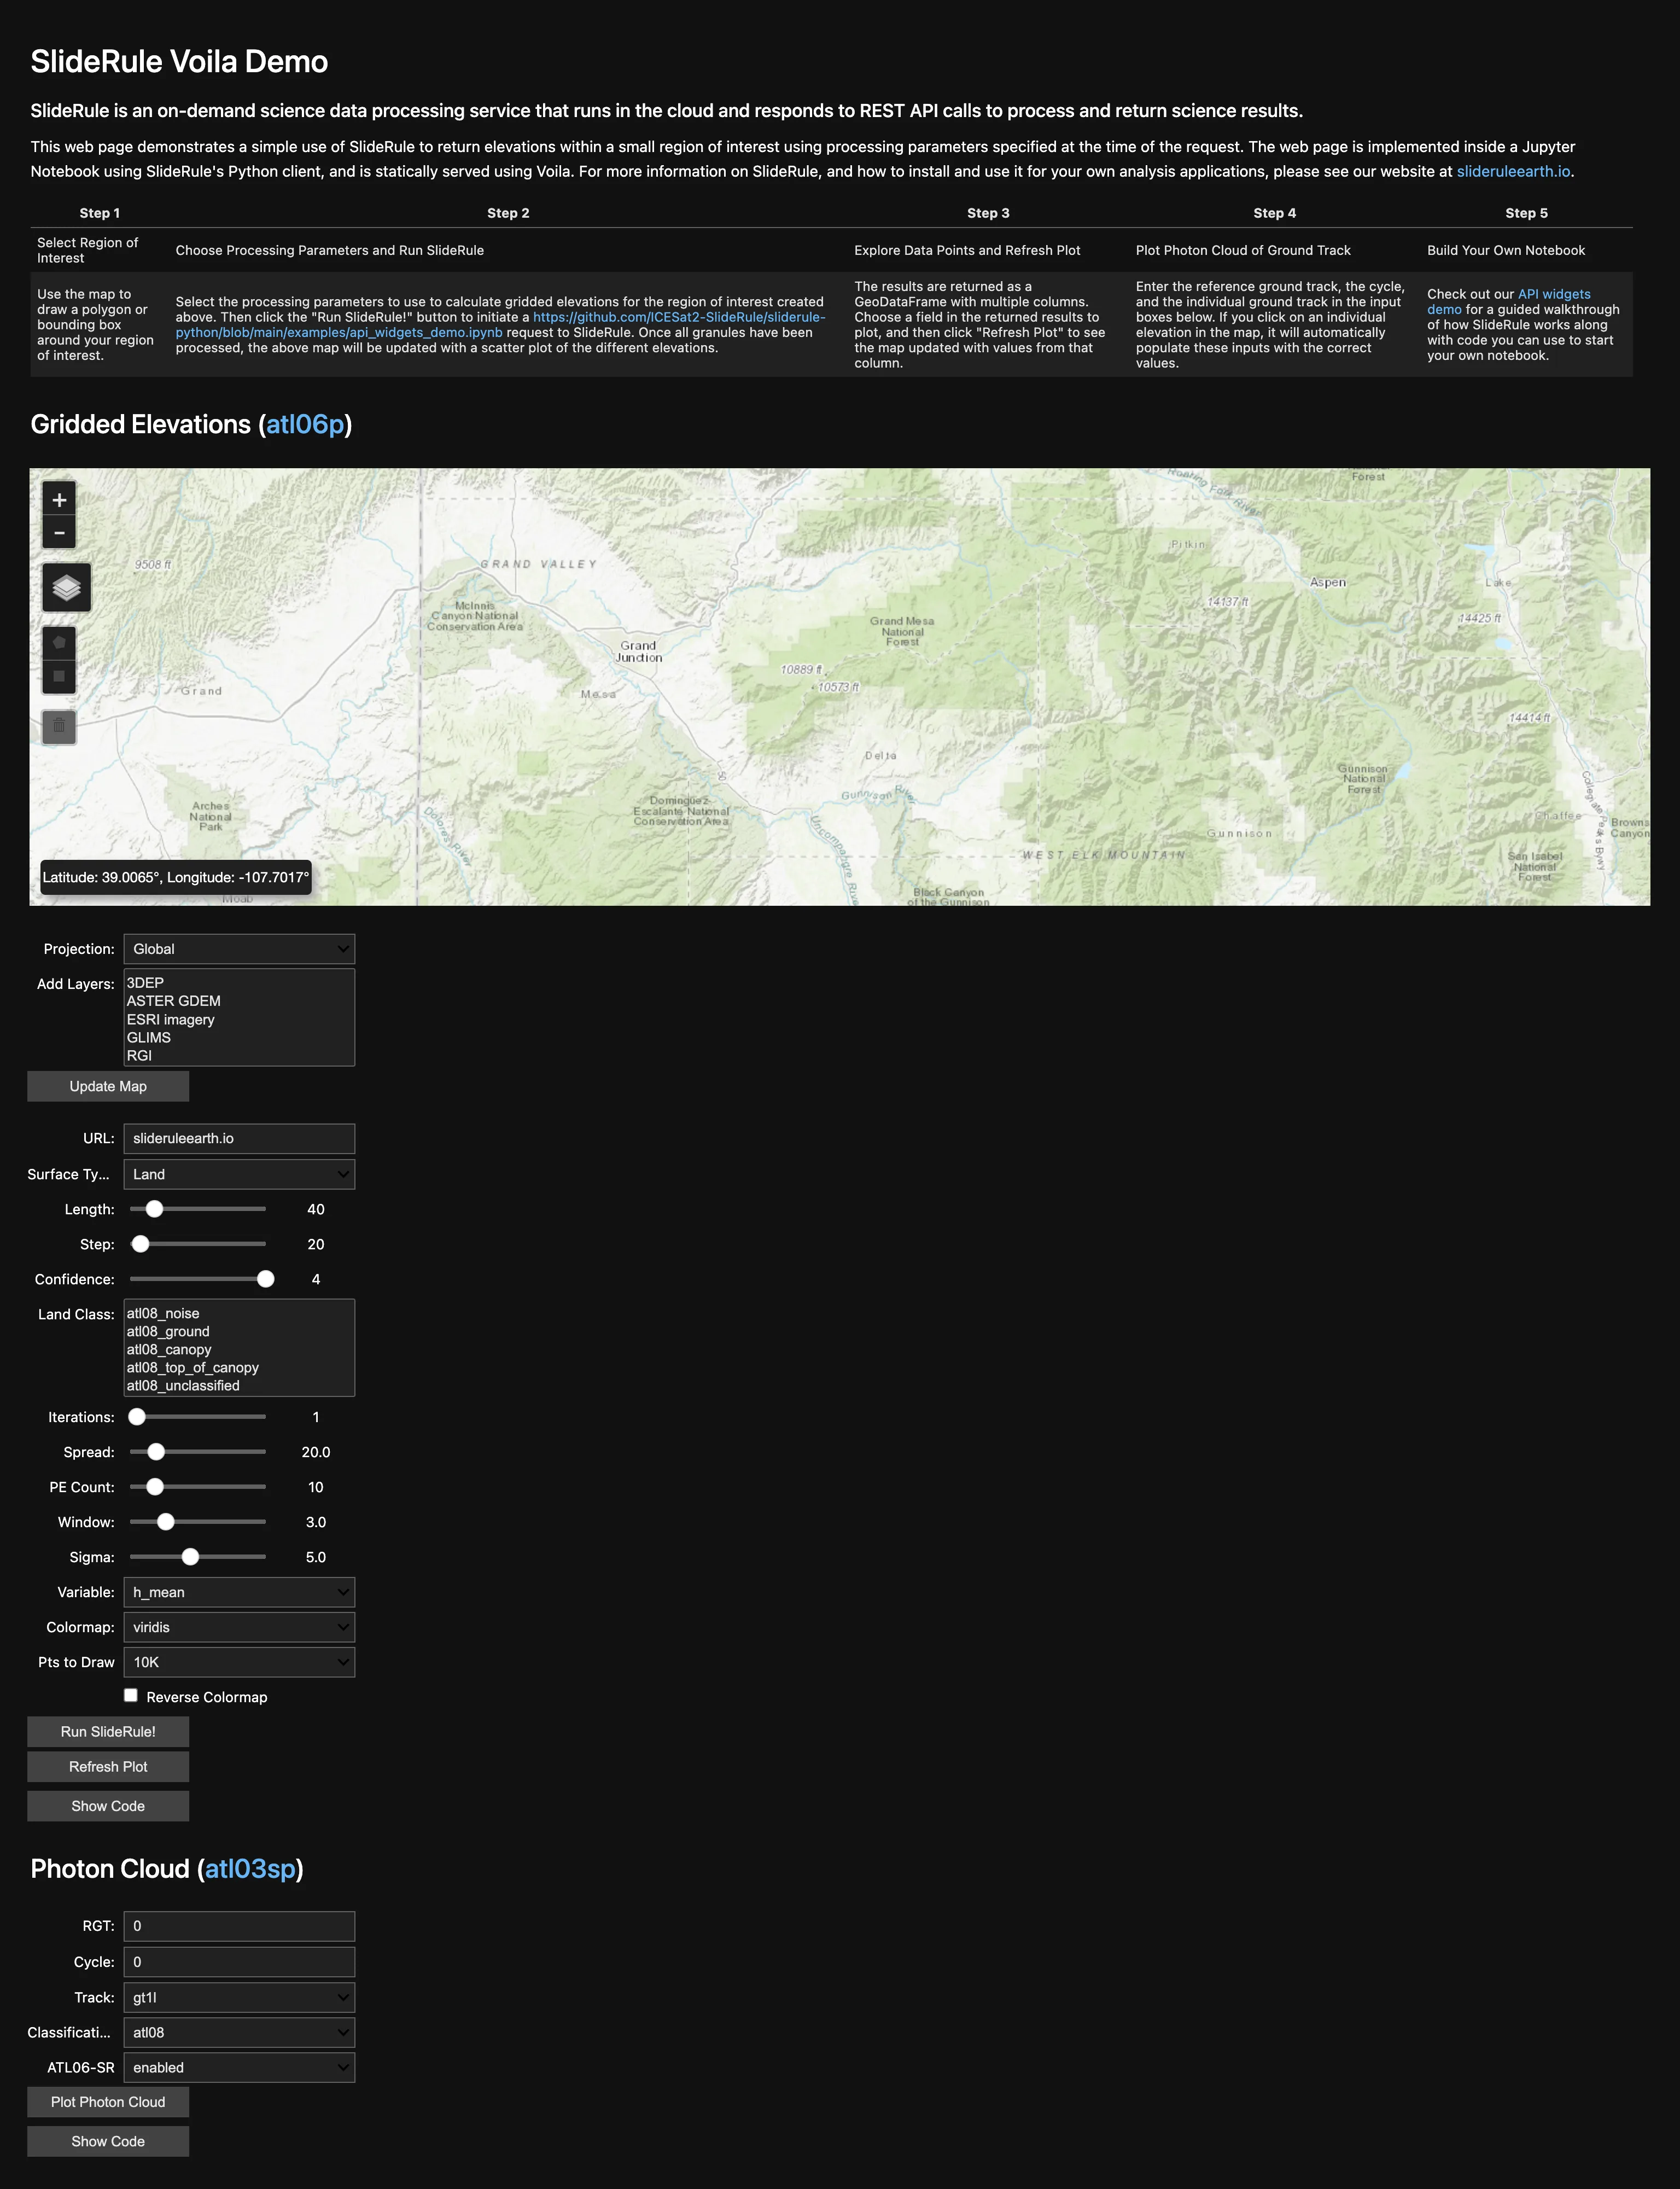Select ESRI imagery layer option
Image resolution: width=1680 pixels, height=2189 pixels.
(x=239, y=1020)
